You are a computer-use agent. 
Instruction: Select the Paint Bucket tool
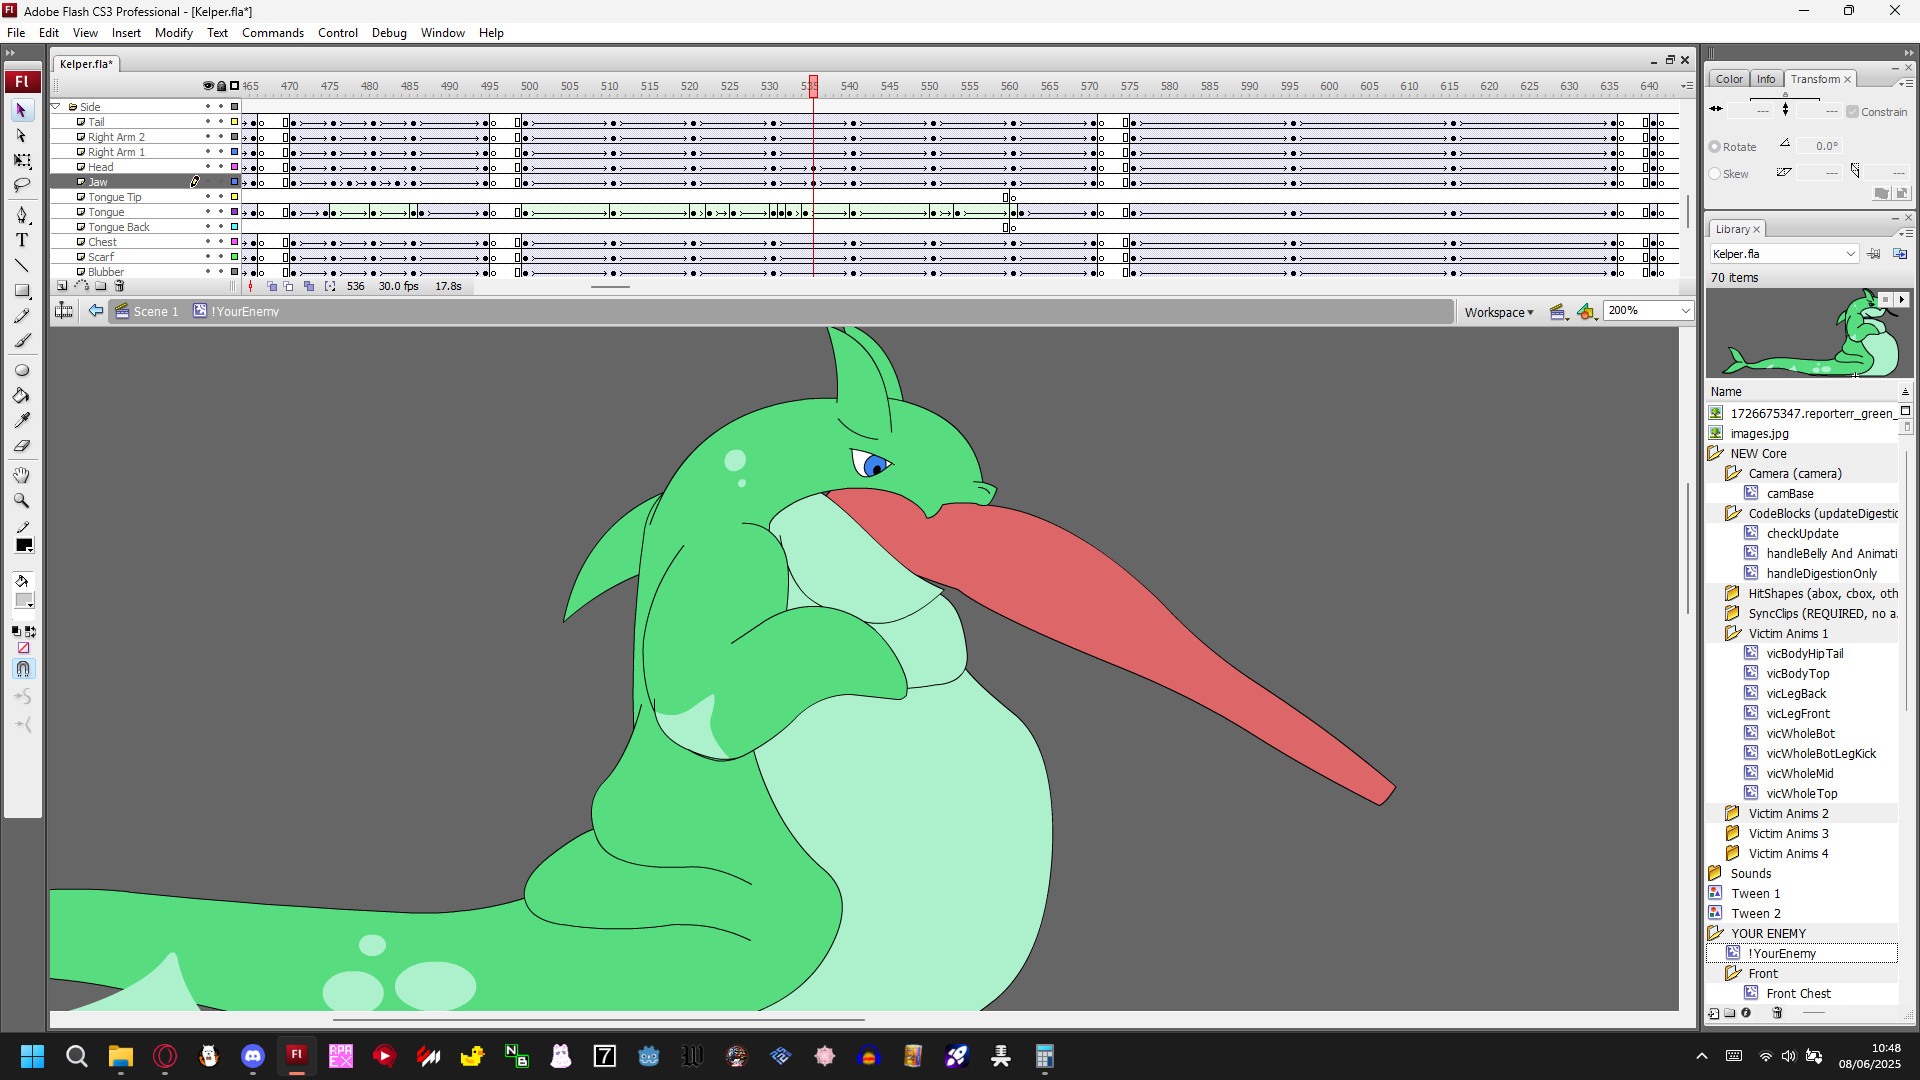coord(21,395)
